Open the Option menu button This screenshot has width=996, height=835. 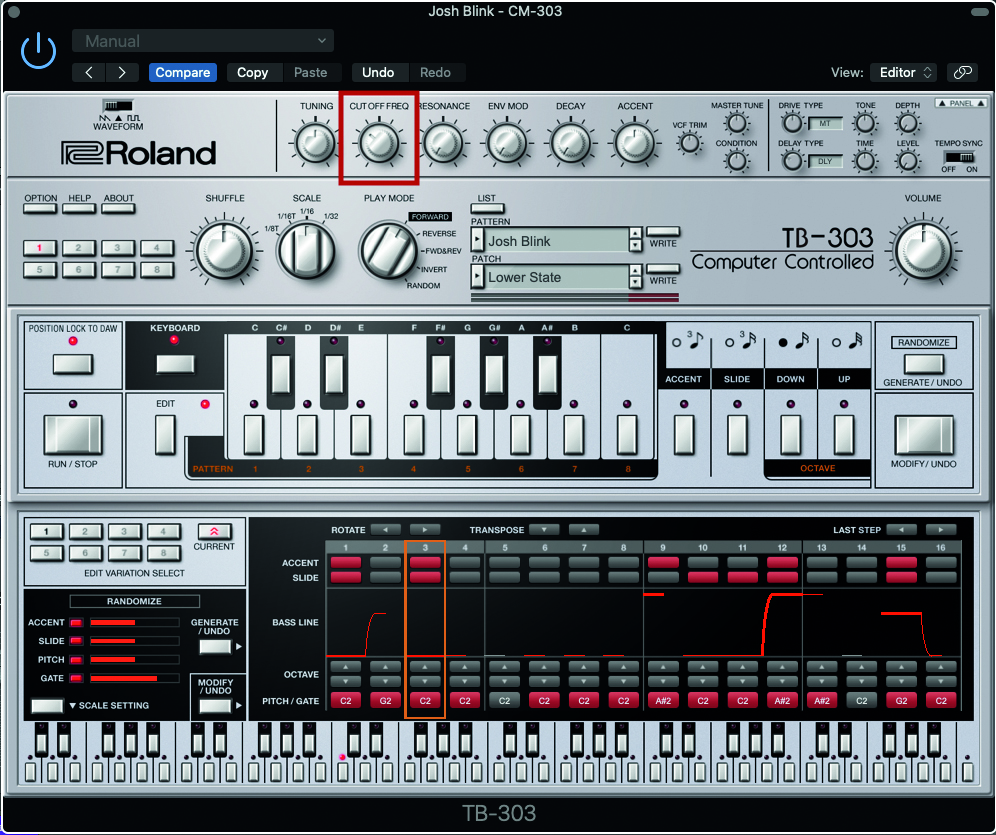pyautogui.click(x=40, y=208)
